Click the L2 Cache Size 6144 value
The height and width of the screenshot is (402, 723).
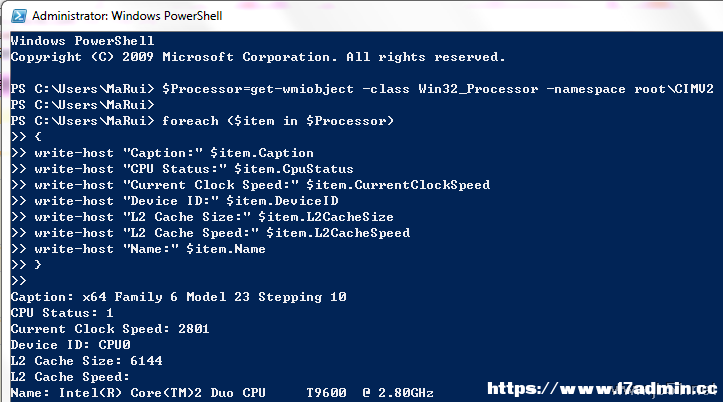(146, 361)
